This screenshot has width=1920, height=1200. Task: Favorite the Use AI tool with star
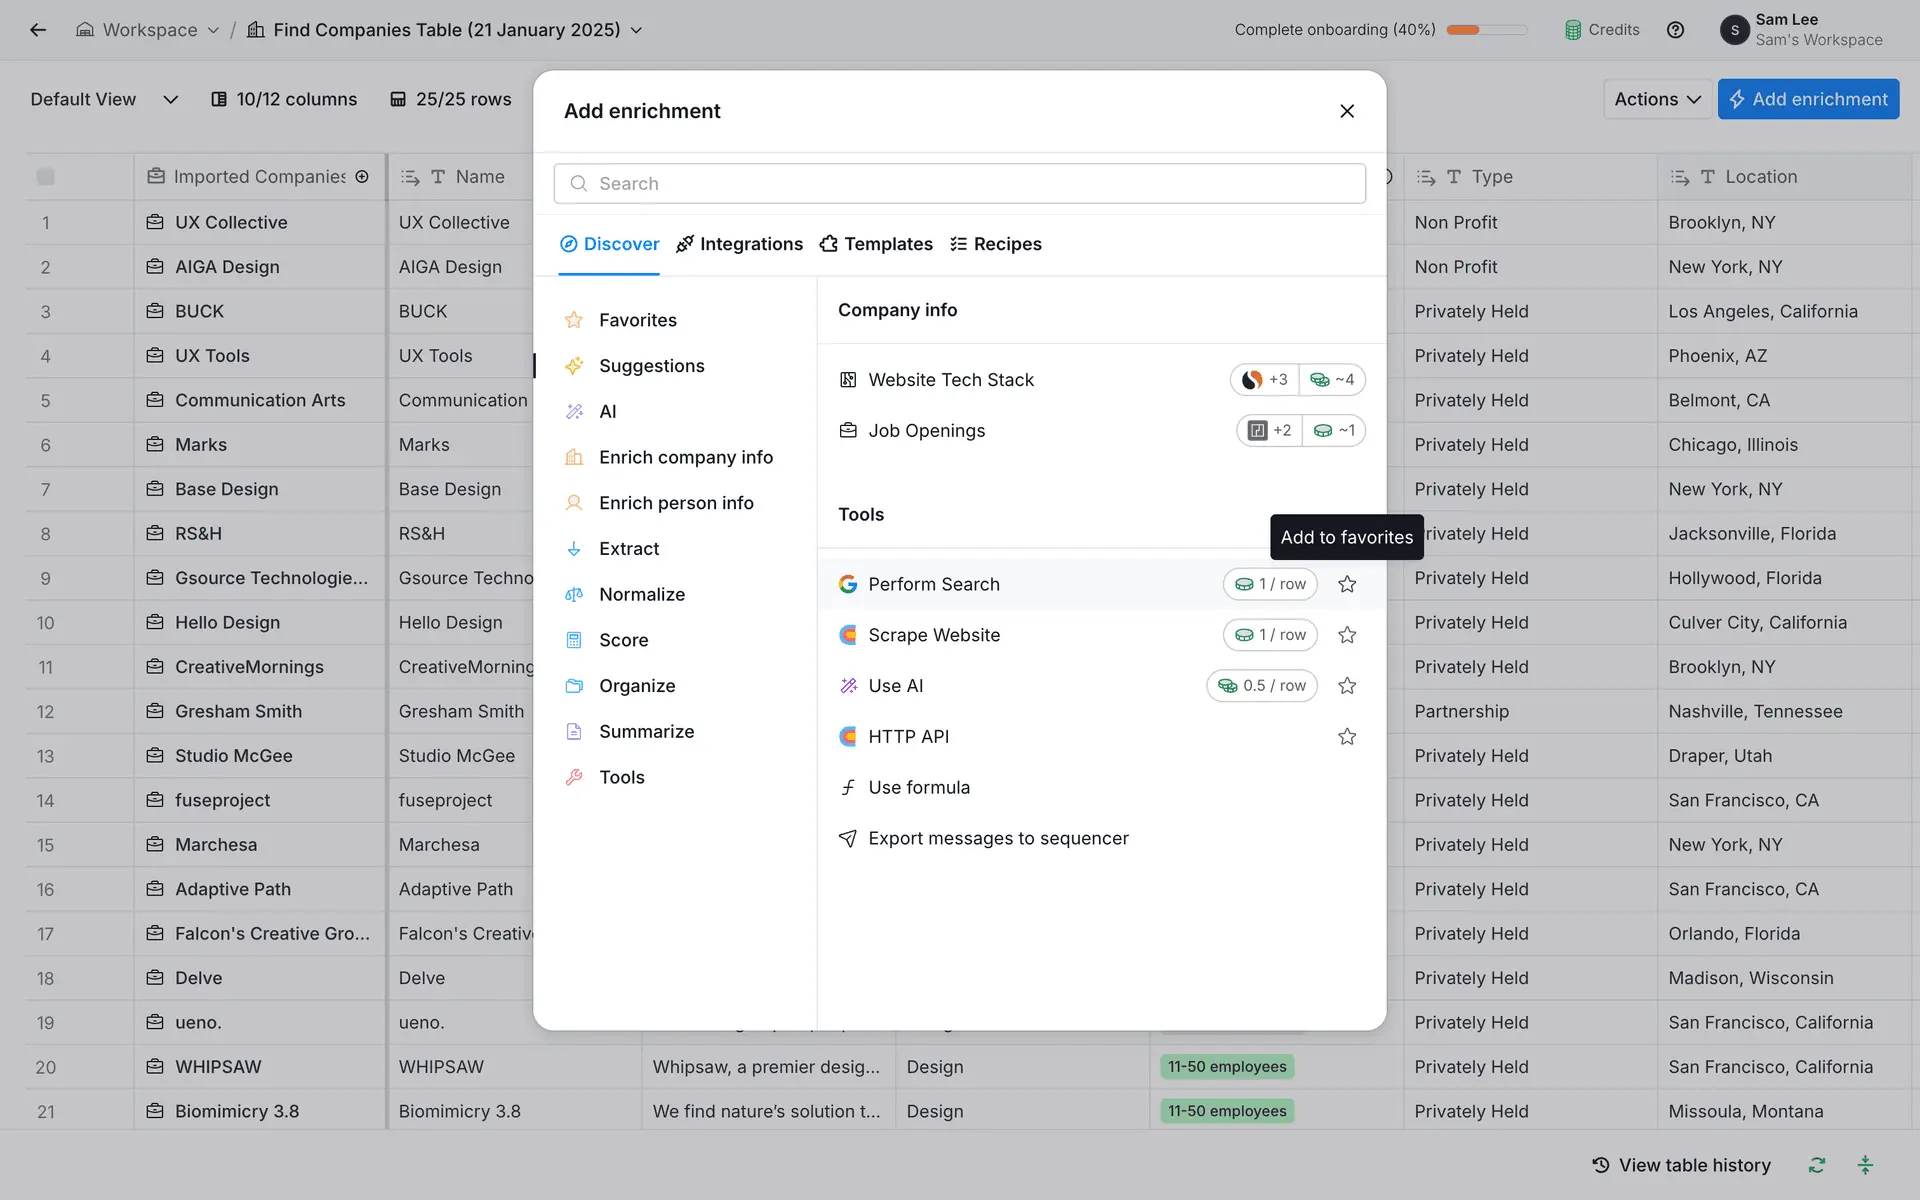1347,686
